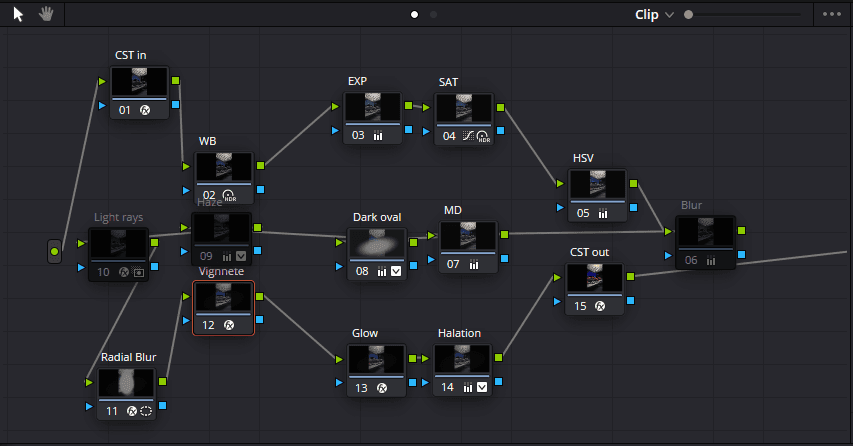Viewport: 853px width, 446px height.
Task: Toggle the checkbox icon on node 08
Action: (x=396, y=271)
